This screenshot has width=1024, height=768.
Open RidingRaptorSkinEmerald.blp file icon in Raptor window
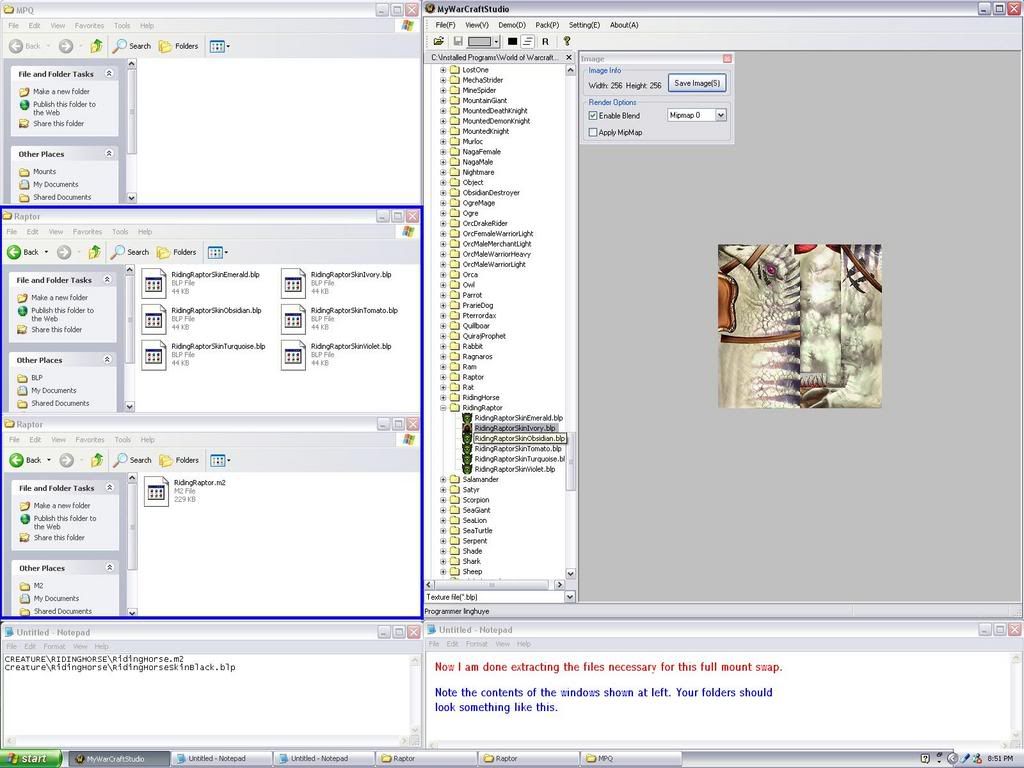(x=153, y=283)
